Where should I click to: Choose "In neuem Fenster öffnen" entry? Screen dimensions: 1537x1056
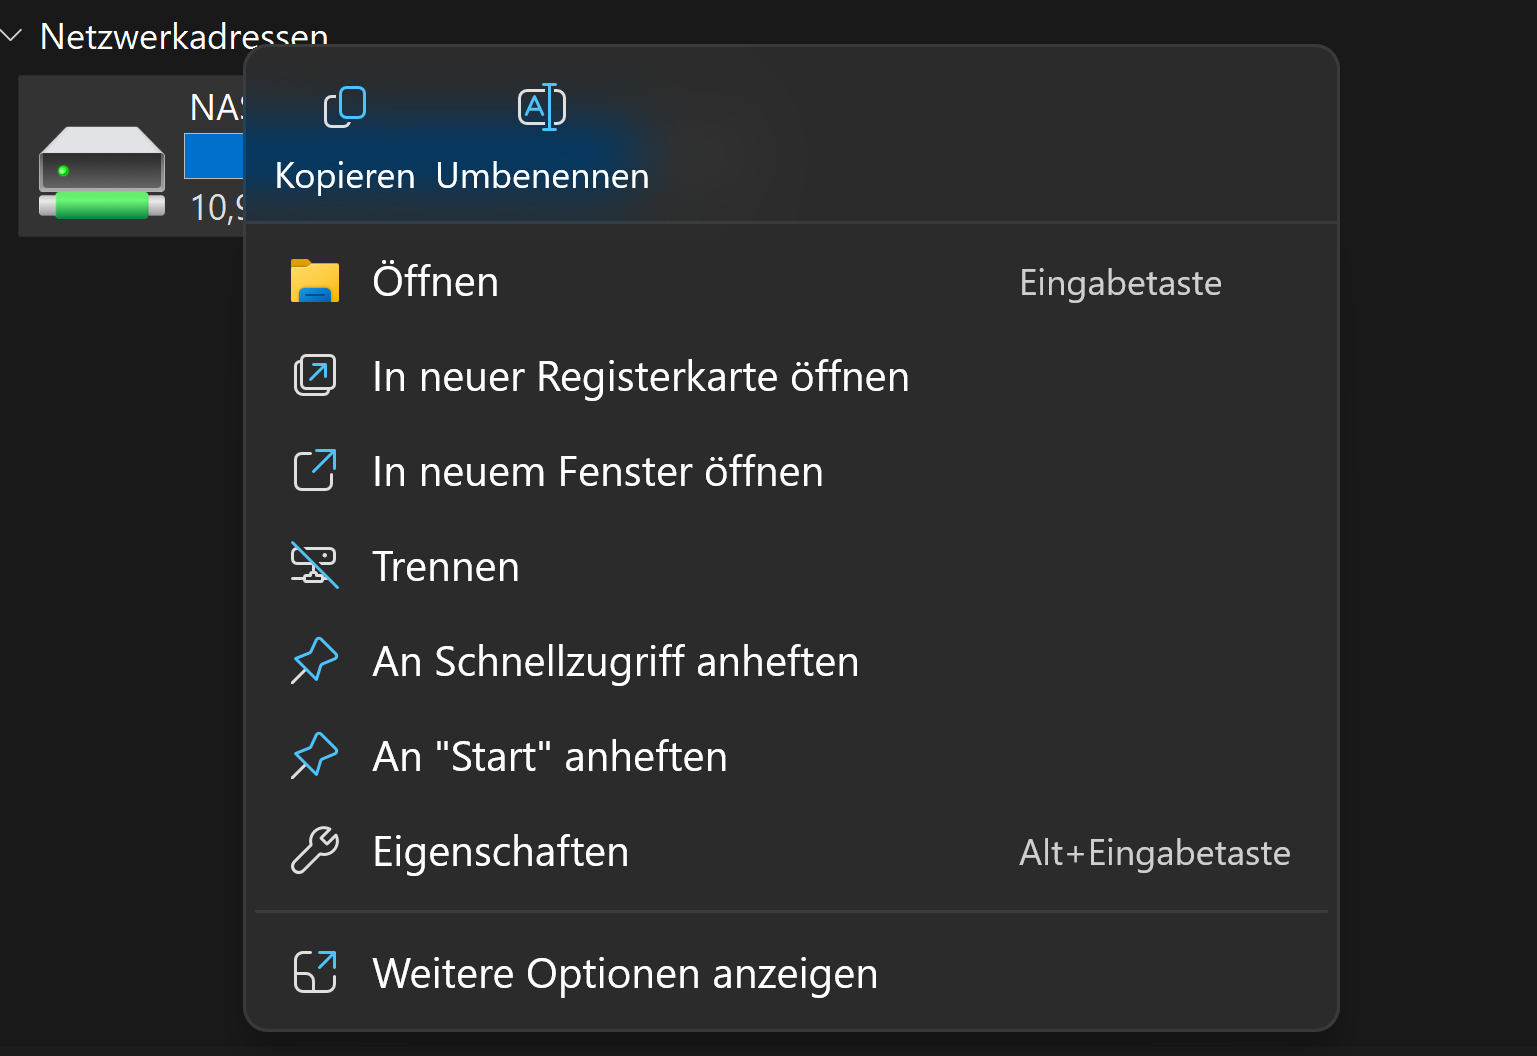pyautogui.click(x=597, y=472)
